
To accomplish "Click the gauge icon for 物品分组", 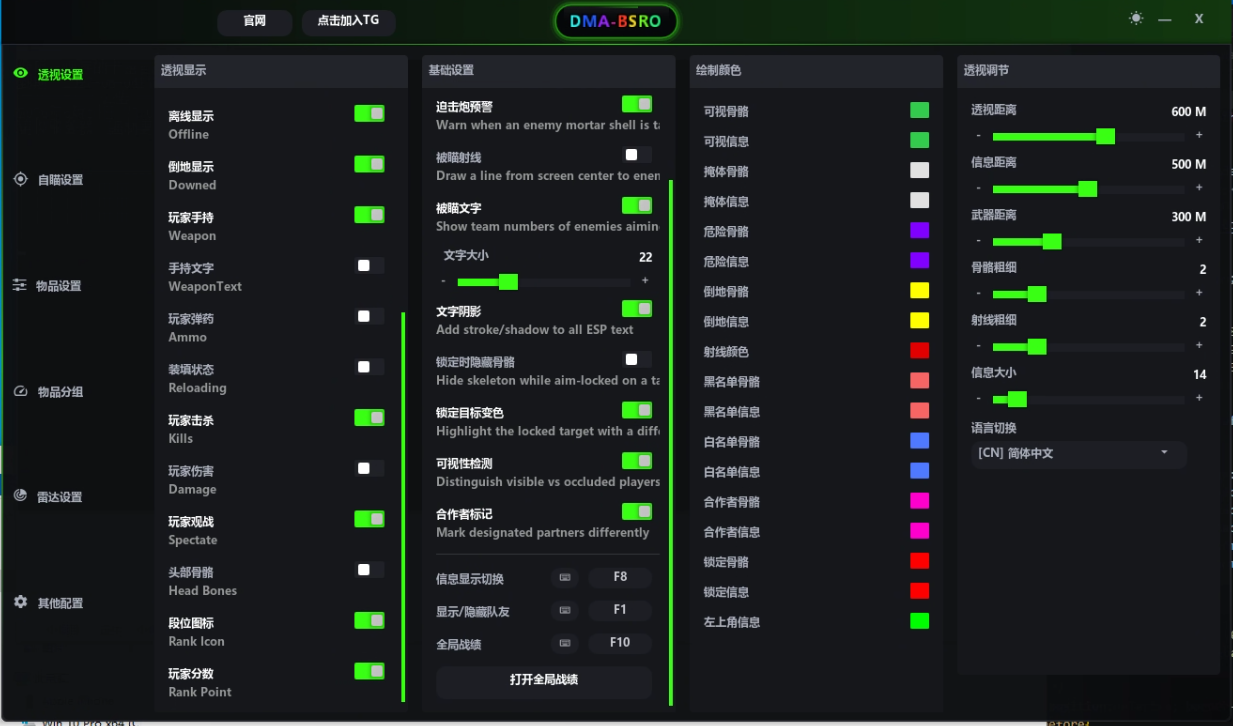I will tap(20, 391).
